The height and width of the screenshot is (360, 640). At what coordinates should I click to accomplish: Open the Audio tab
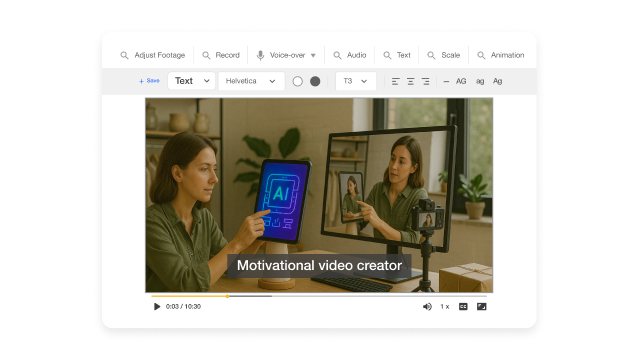(350, 55)
